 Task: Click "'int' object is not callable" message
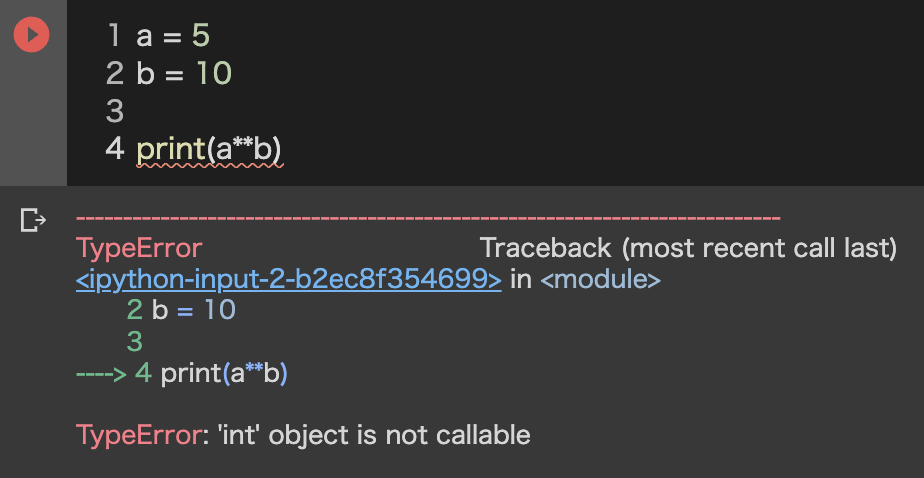coord(400,435)
